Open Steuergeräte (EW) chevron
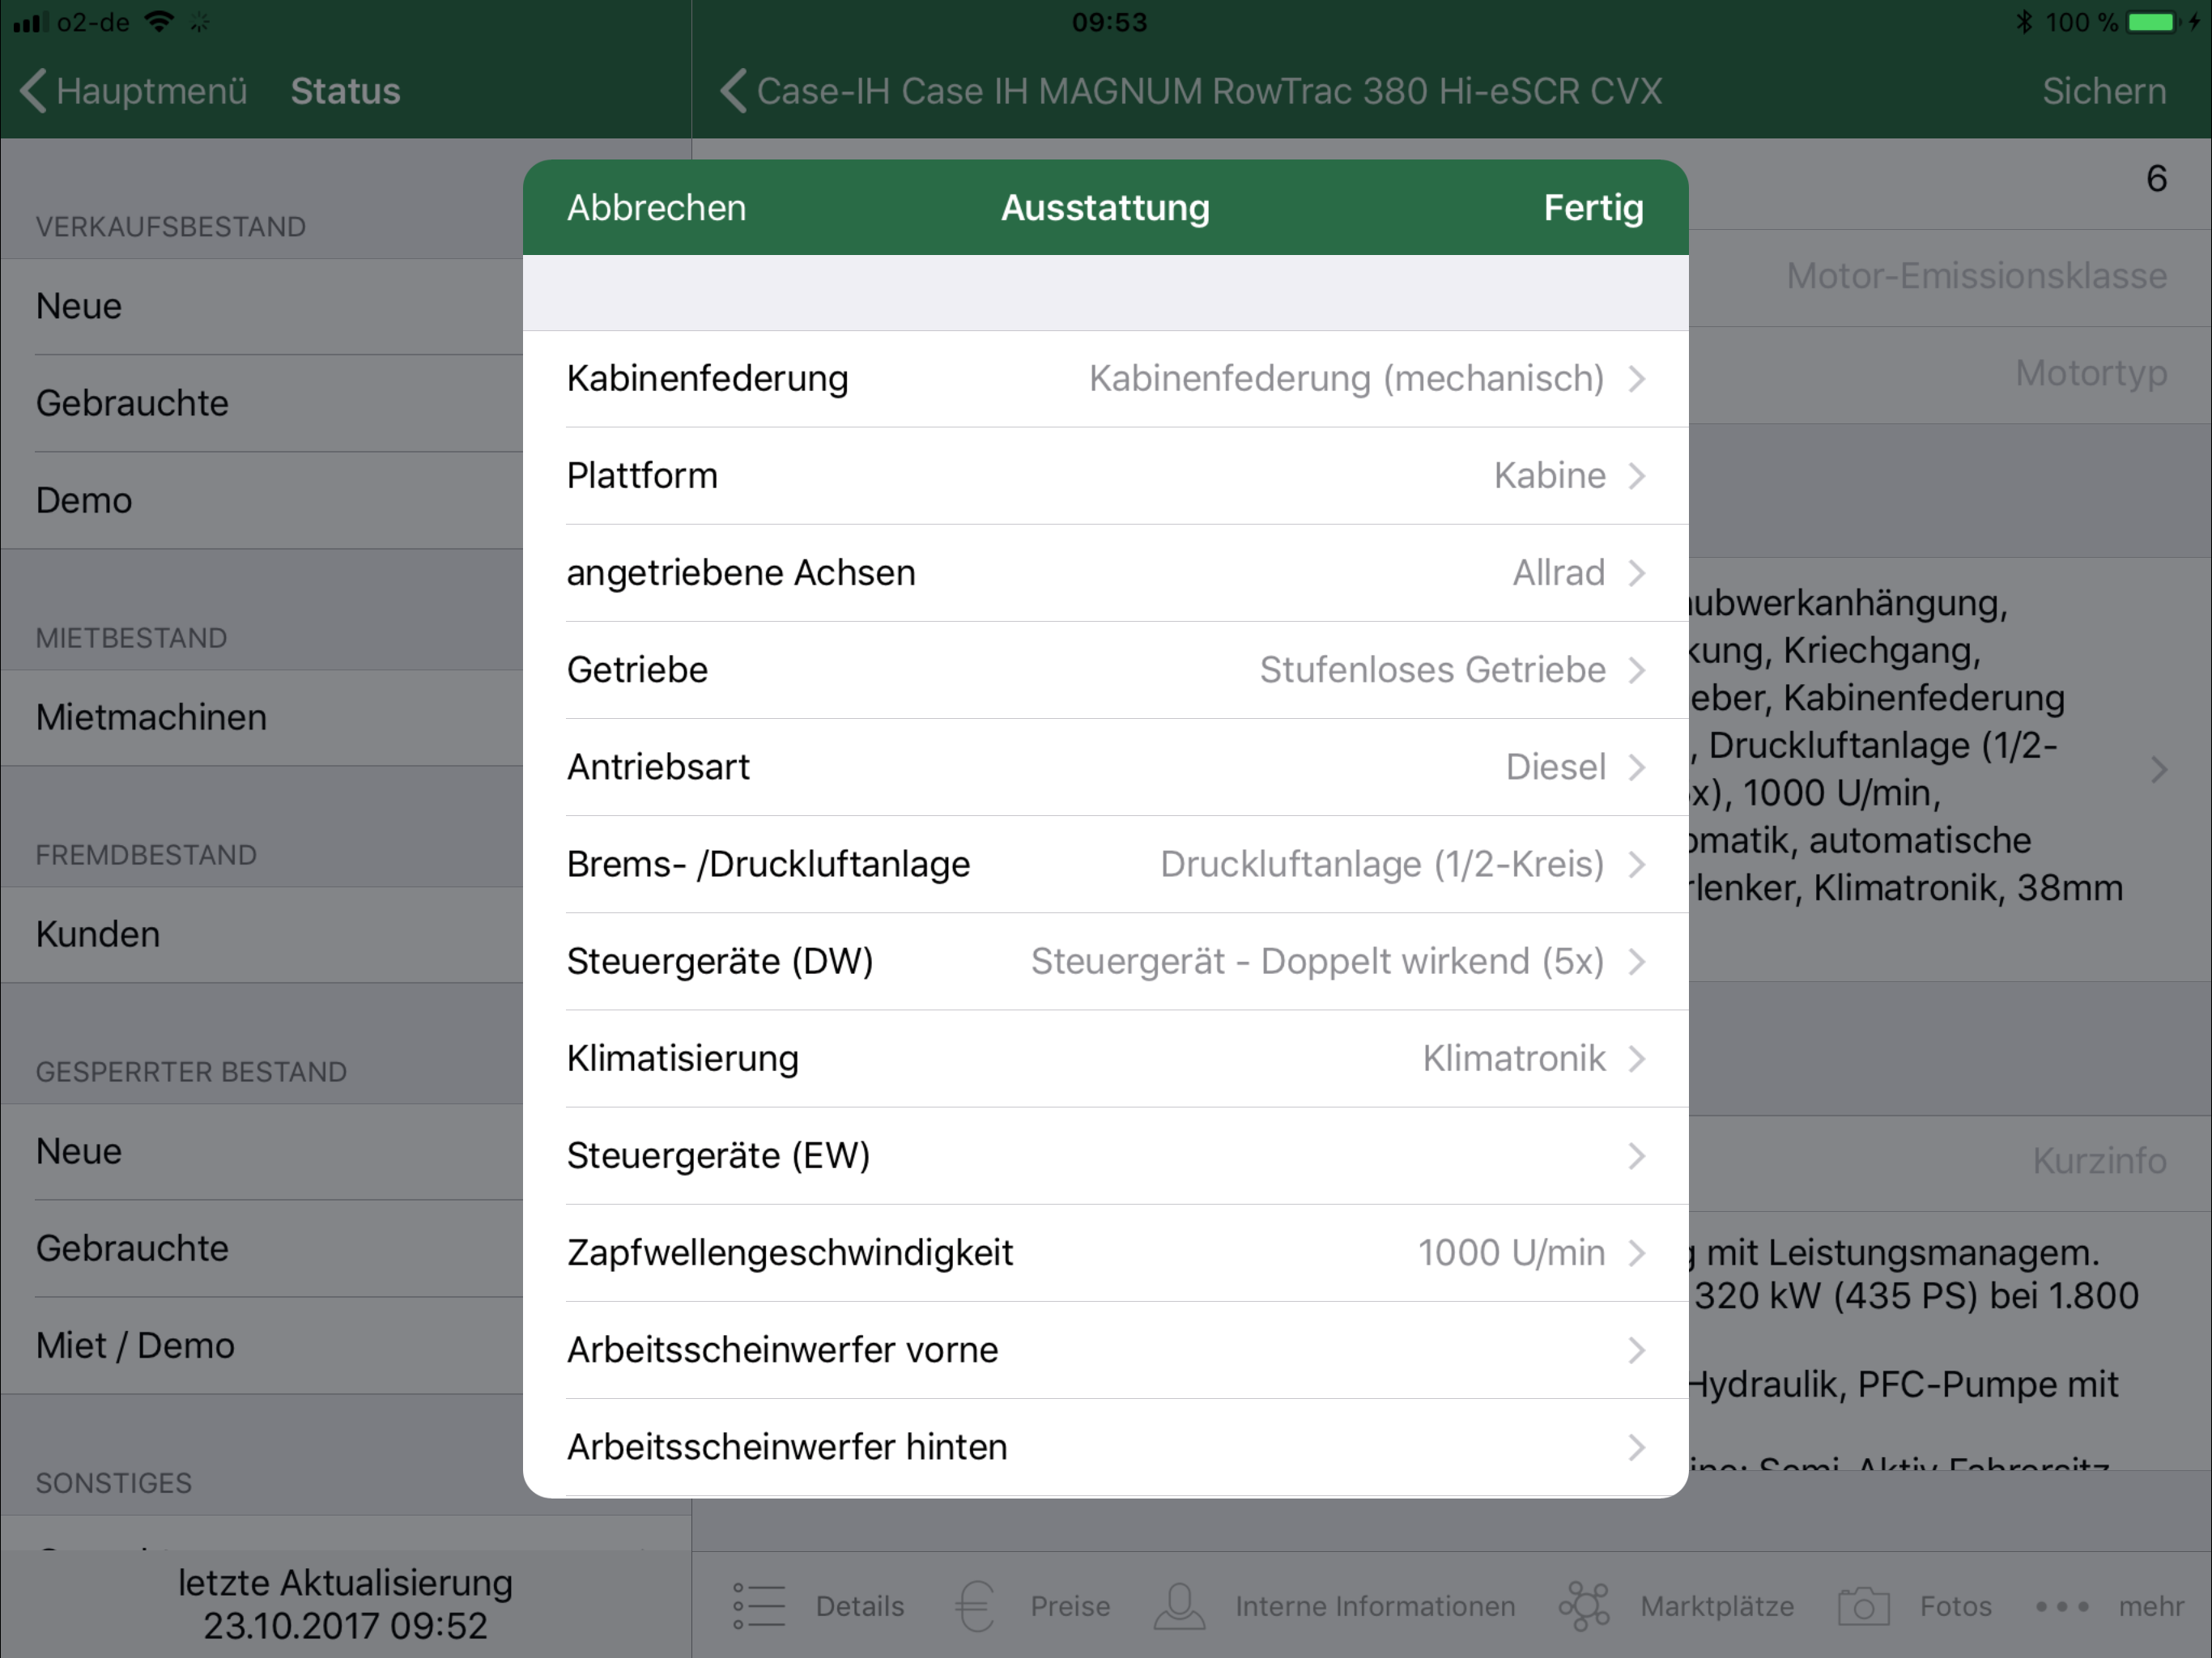This screenshot has width=2212, height=1658. pos(1637,1156)
